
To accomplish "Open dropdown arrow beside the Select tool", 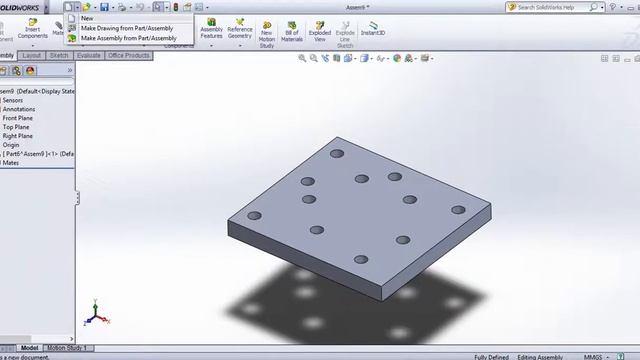I will pyautogui.click(x=167, y=7).
